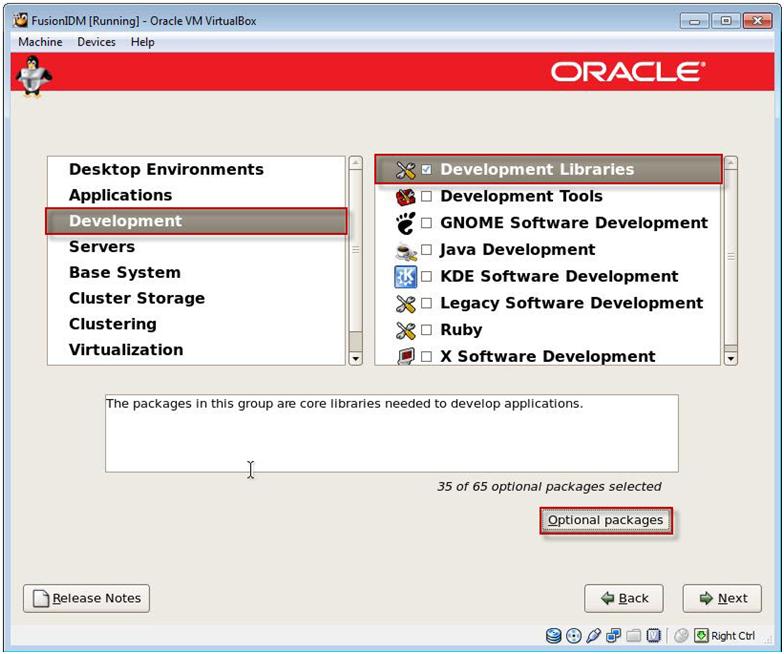Click the Legacy Software Development wrench icon

coord(405,304)
